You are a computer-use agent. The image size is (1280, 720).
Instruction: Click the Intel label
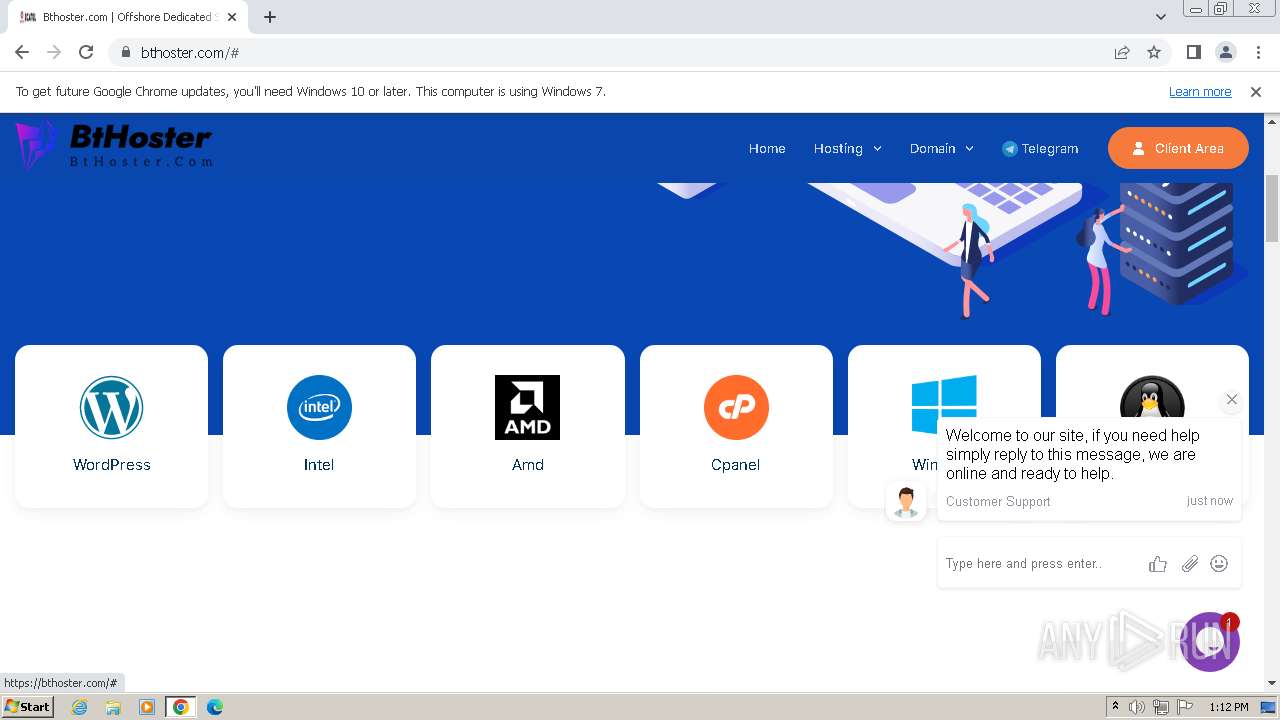click(319, 464)
